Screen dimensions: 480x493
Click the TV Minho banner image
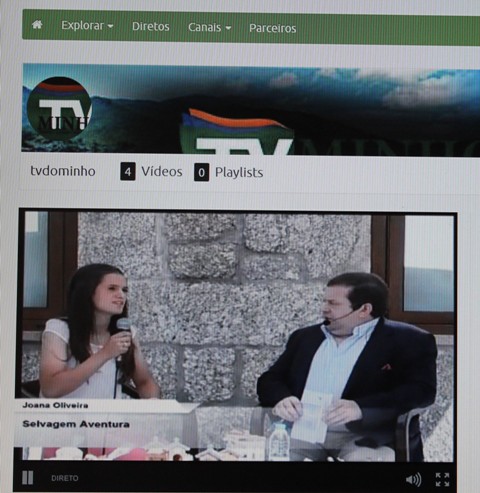click(251, 110)
